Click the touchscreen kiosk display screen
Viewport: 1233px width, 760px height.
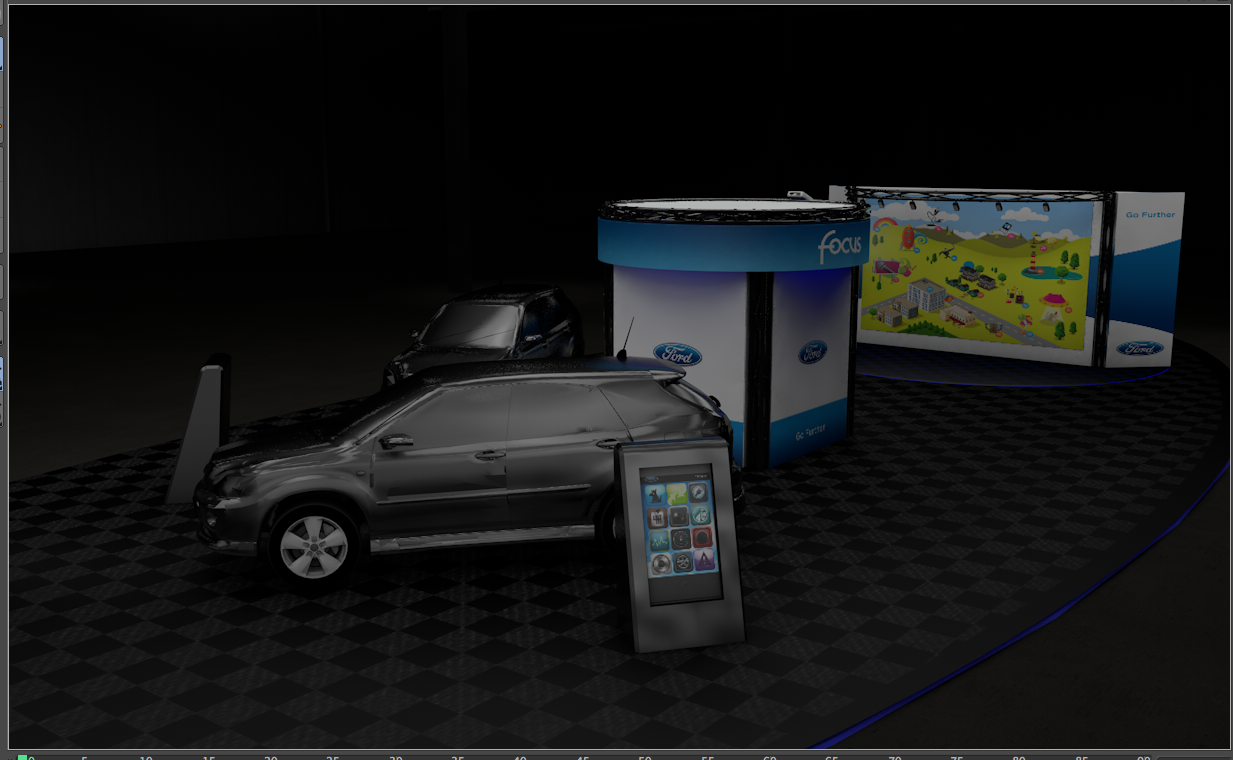tap(679, 524)
